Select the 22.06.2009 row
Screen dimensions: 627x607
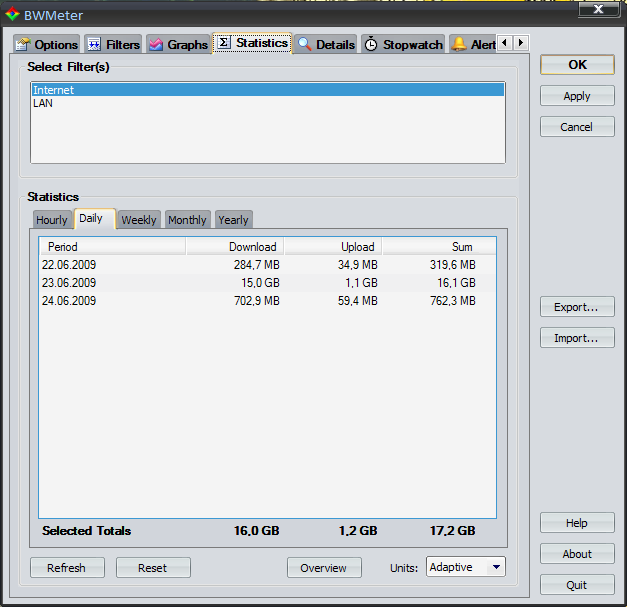[x=268, y=265]
